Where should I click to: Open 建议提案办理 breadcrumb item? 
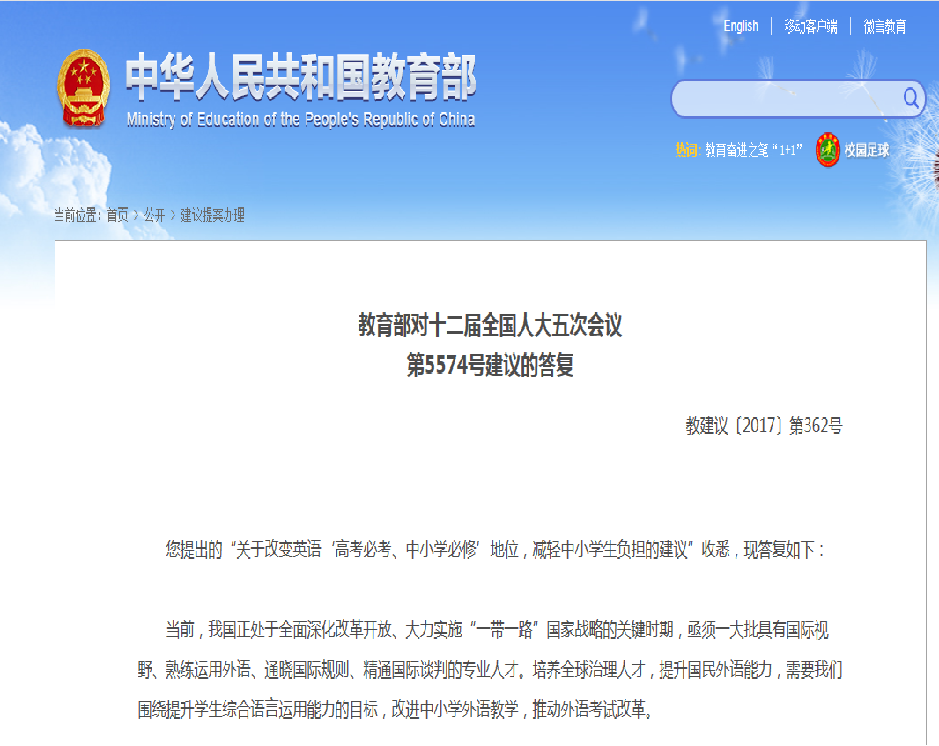point(212,215)
